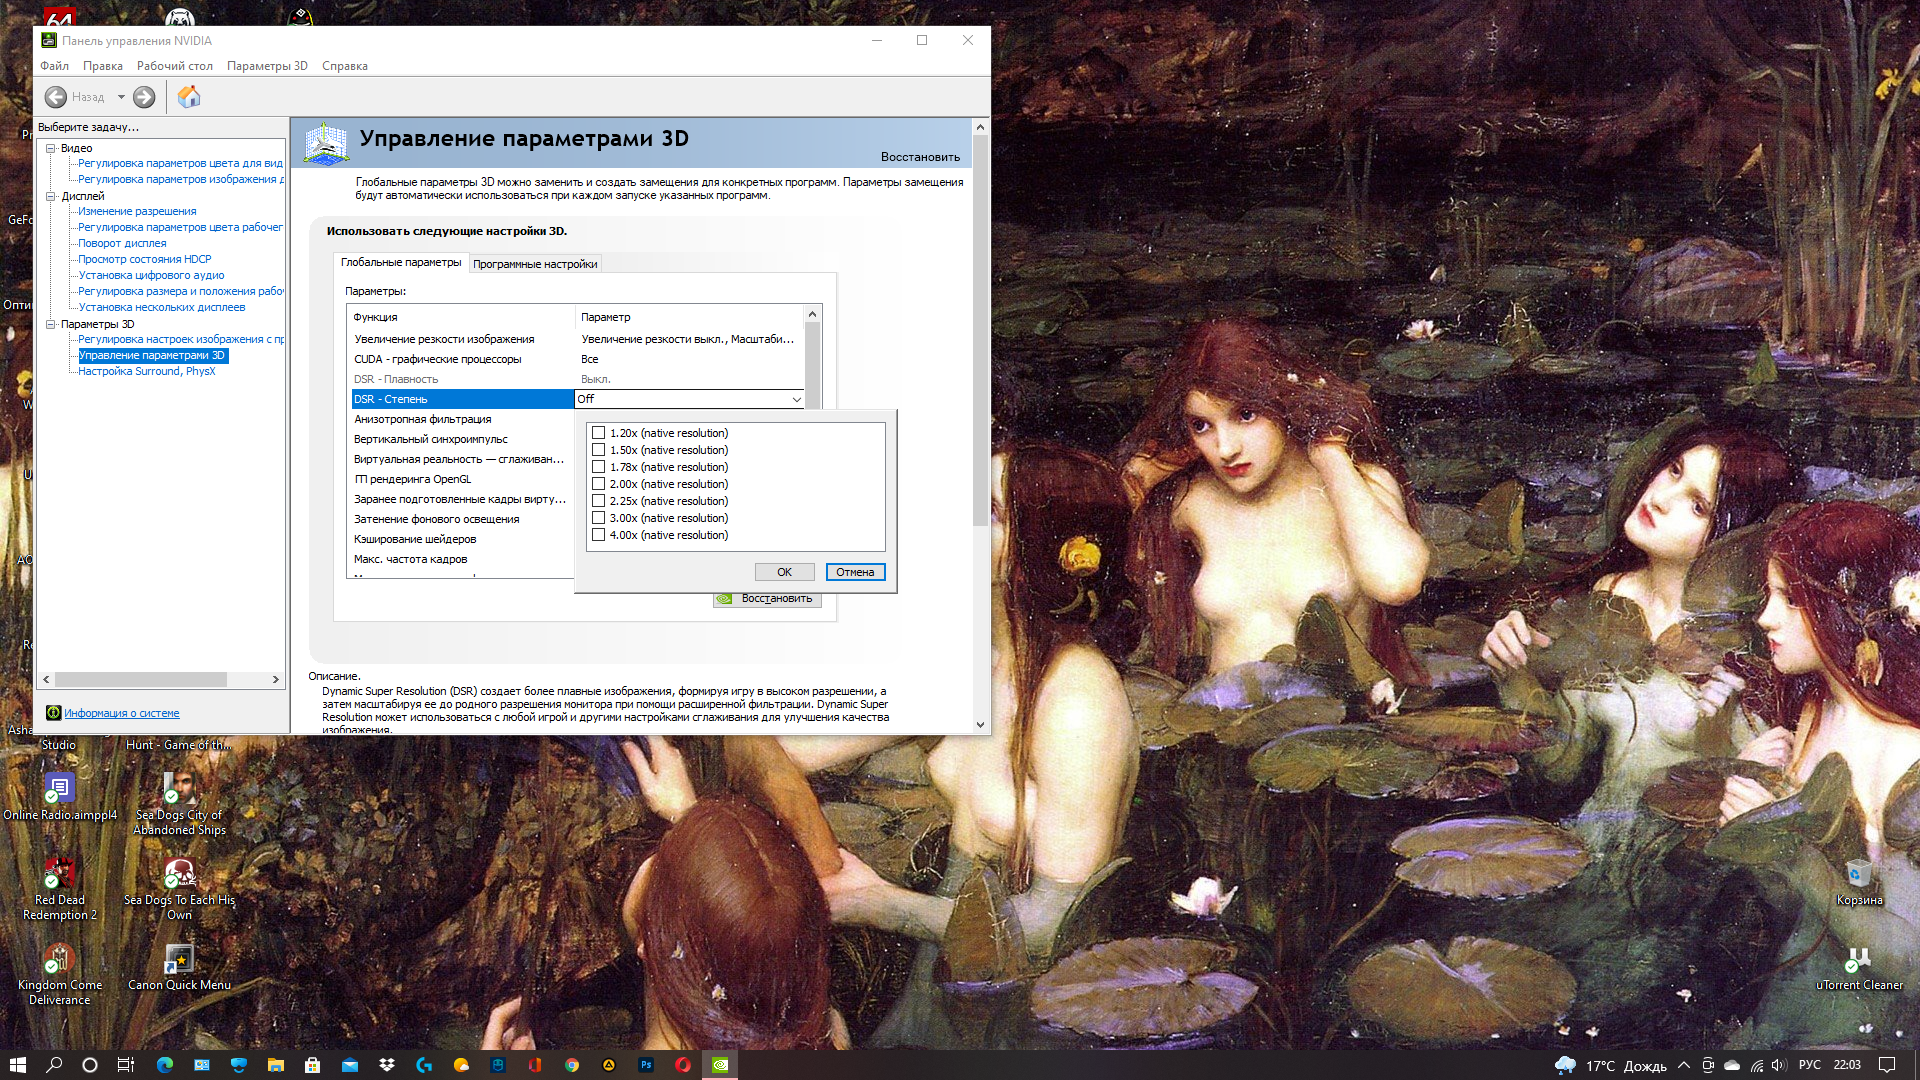Open the Справка menu
The image size is (1920, 1080).
coord(345,66)
